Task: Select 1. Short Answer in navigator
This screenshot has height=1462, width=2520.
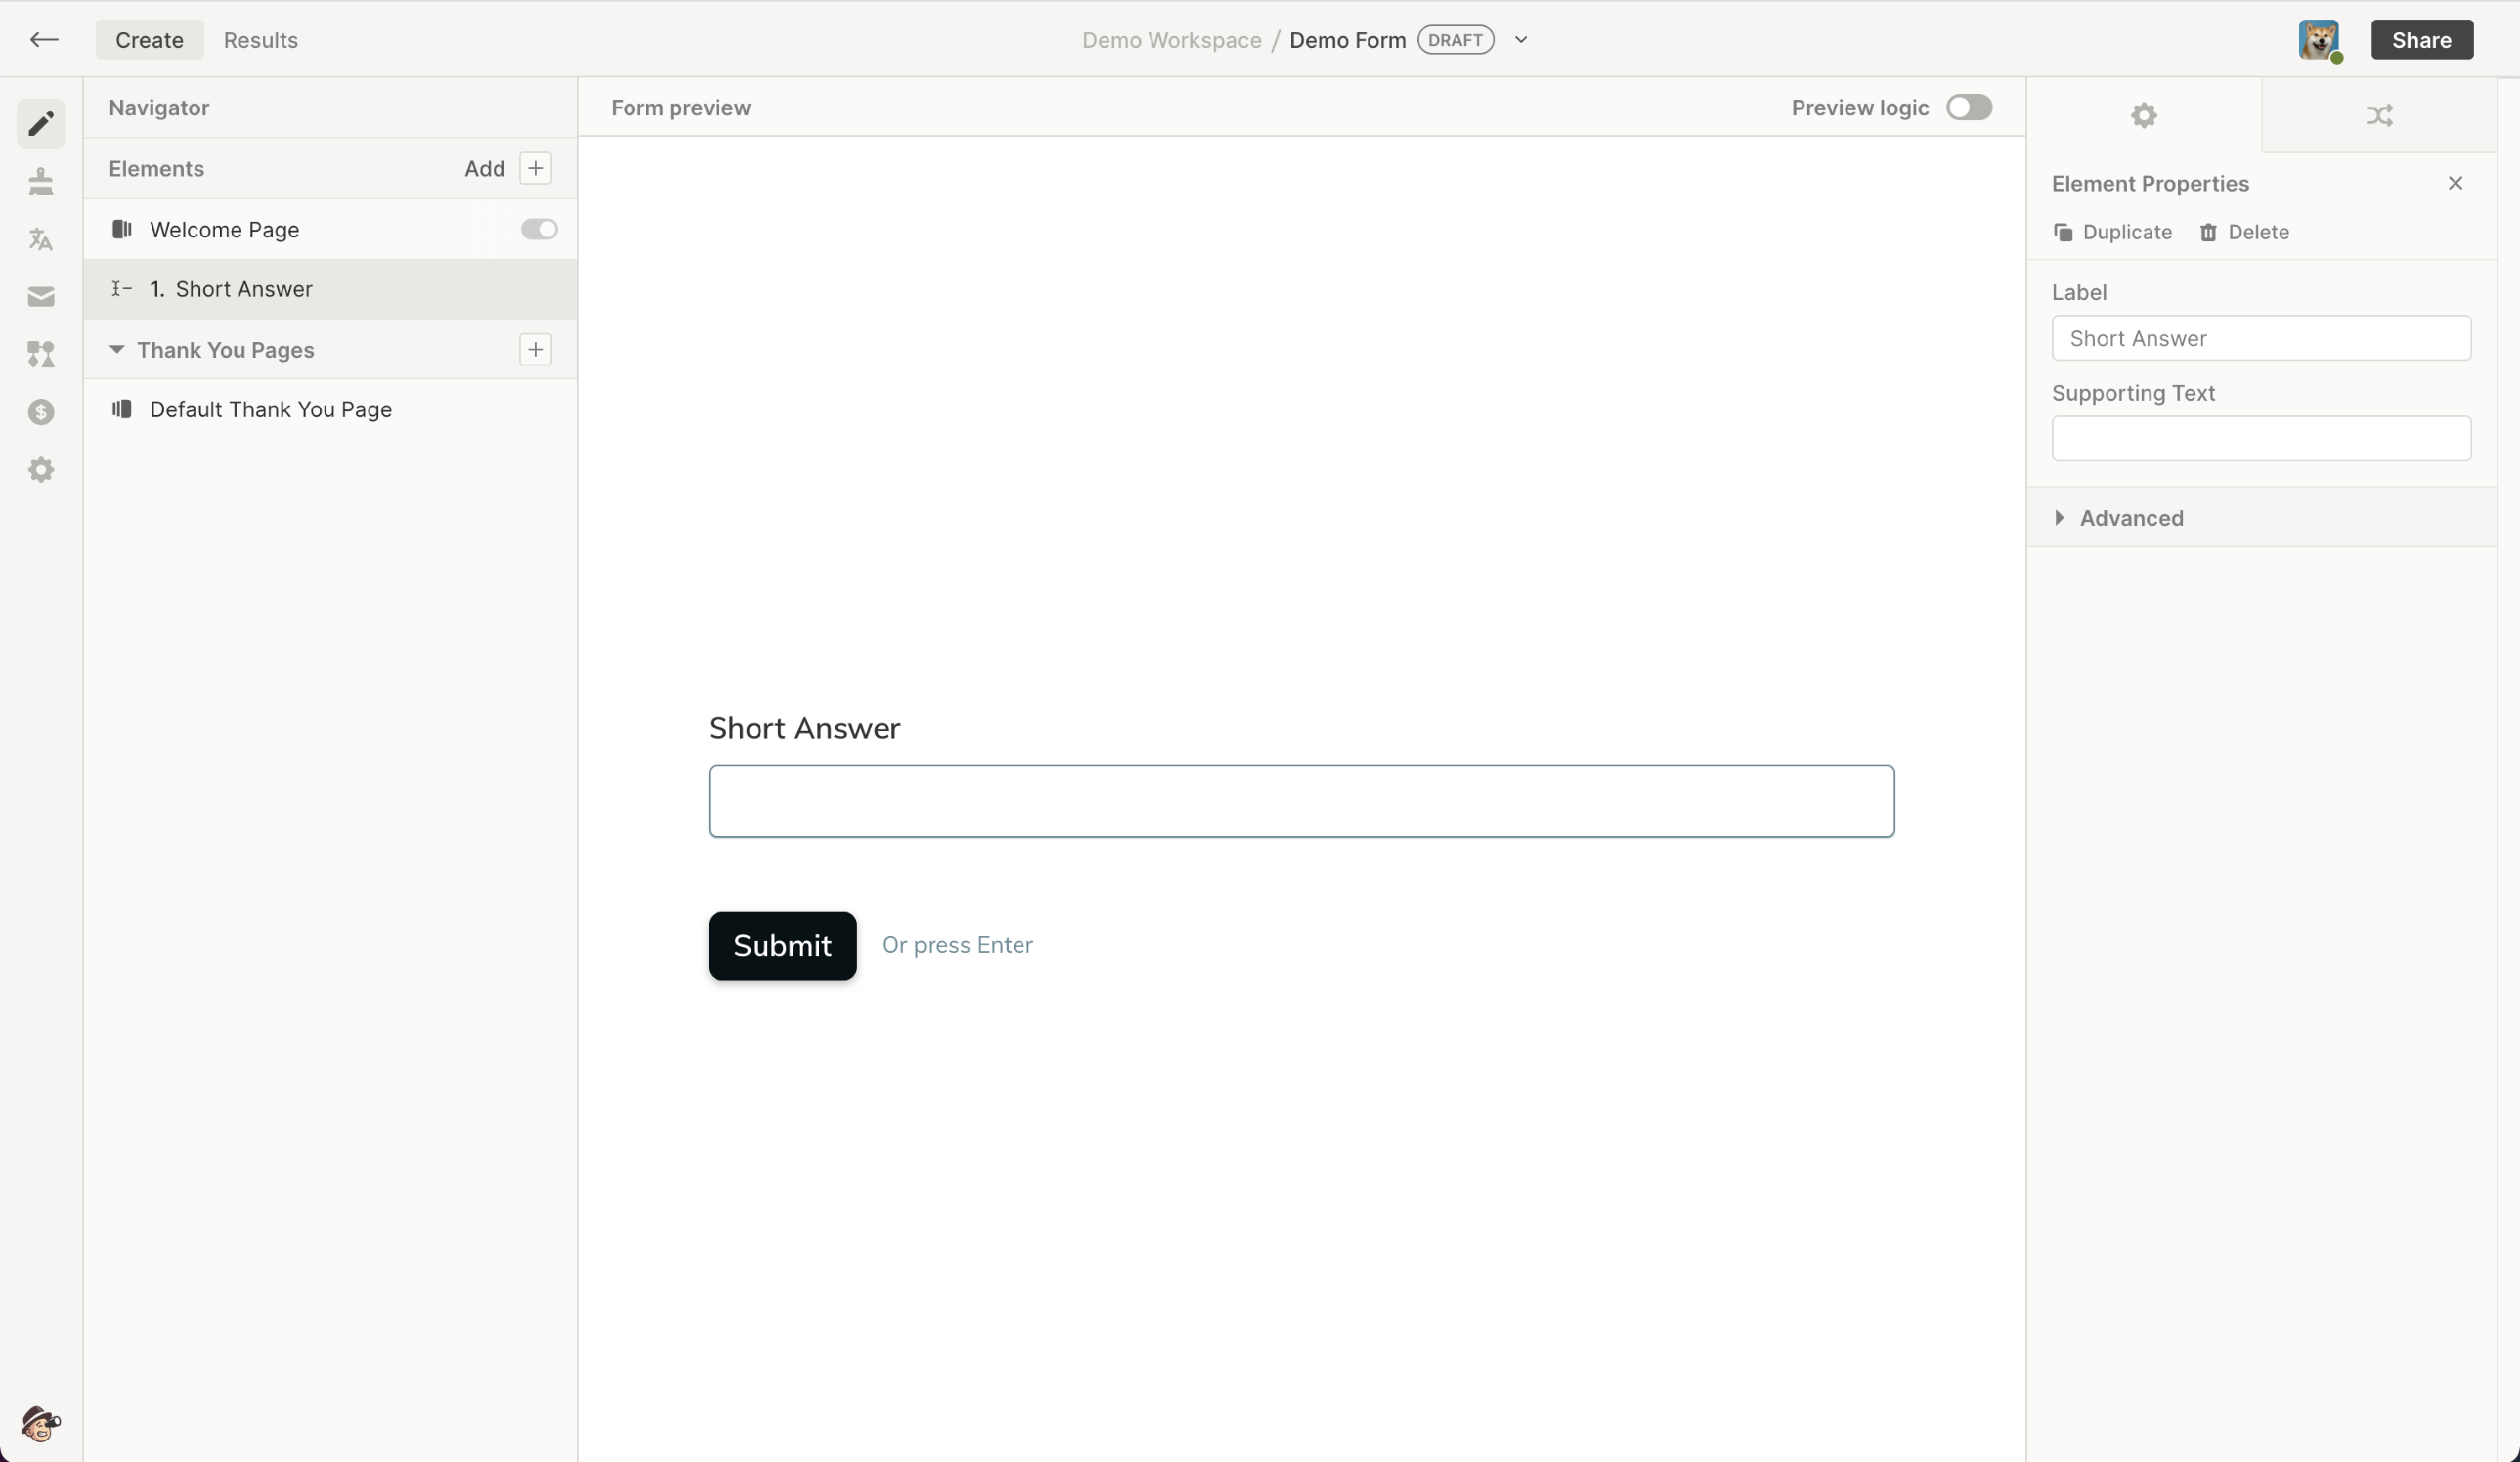Action: [330, 289]
